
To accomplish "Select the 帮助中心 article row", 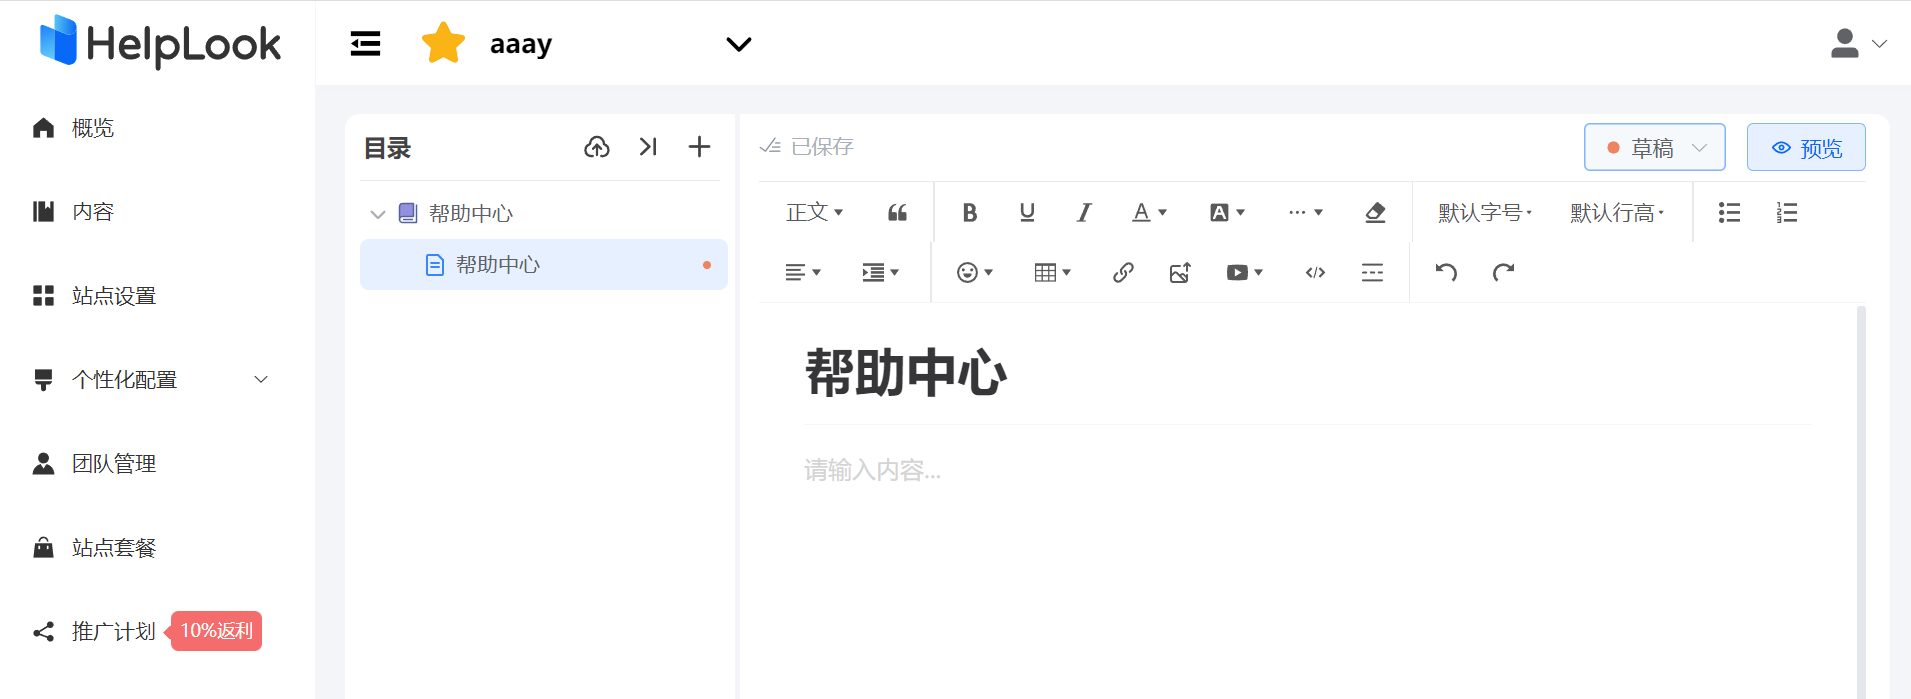I will (544, 265).
